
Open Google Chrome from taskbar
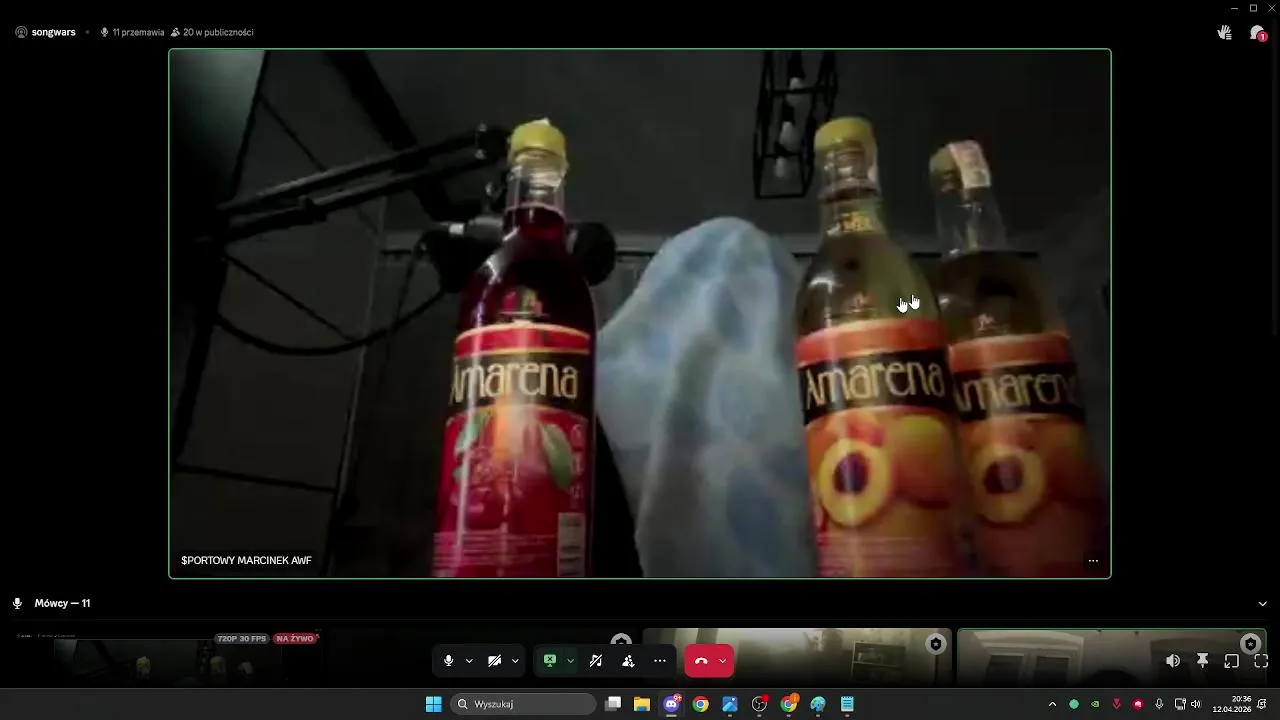pyautogui.click(x=701, y=704)
